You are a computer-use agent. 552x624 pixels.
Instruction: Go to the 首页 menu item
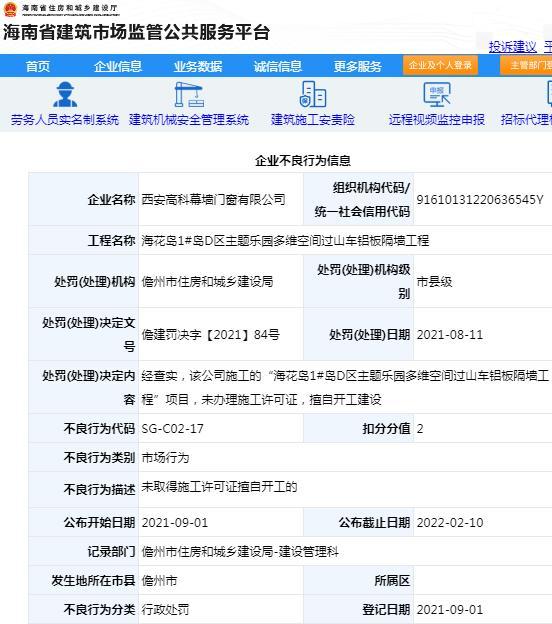(x=38, y=66)
